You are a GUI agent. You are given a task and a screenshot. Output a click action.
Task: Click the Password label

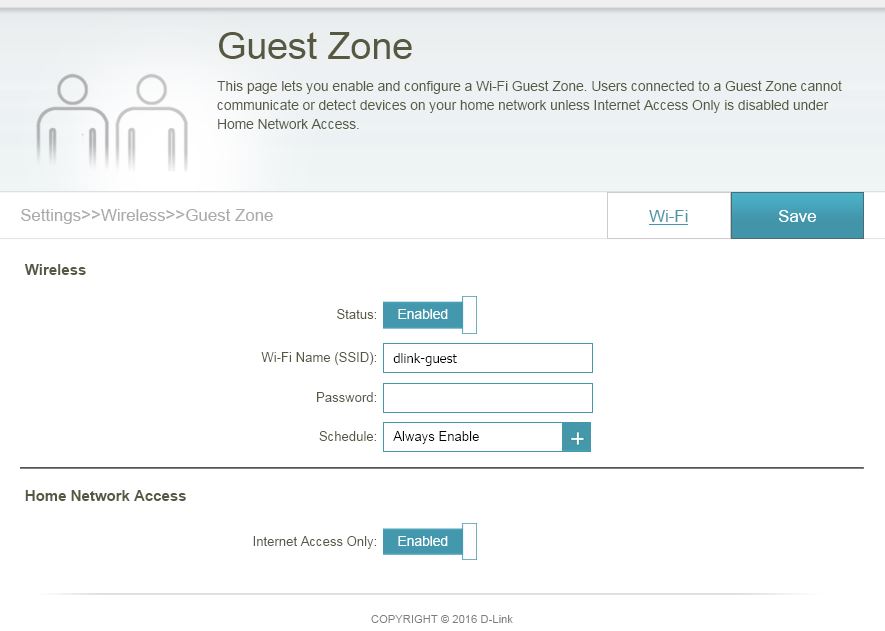point(346,397)
